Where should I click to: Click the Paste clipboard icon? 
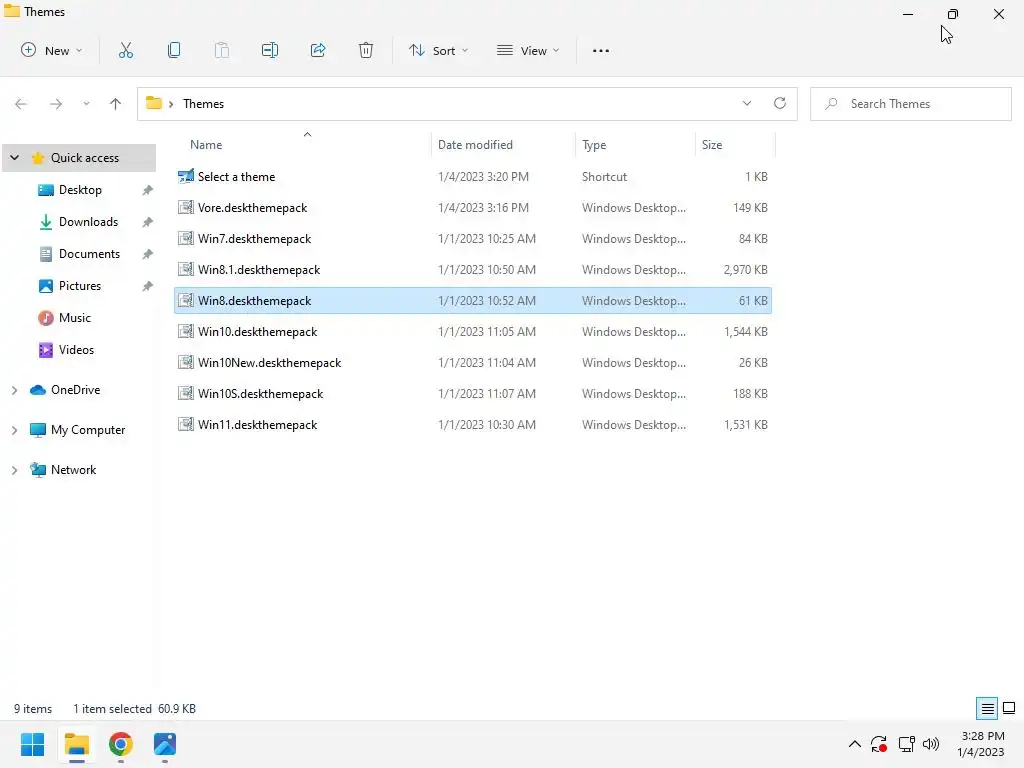tap(222, 50)
